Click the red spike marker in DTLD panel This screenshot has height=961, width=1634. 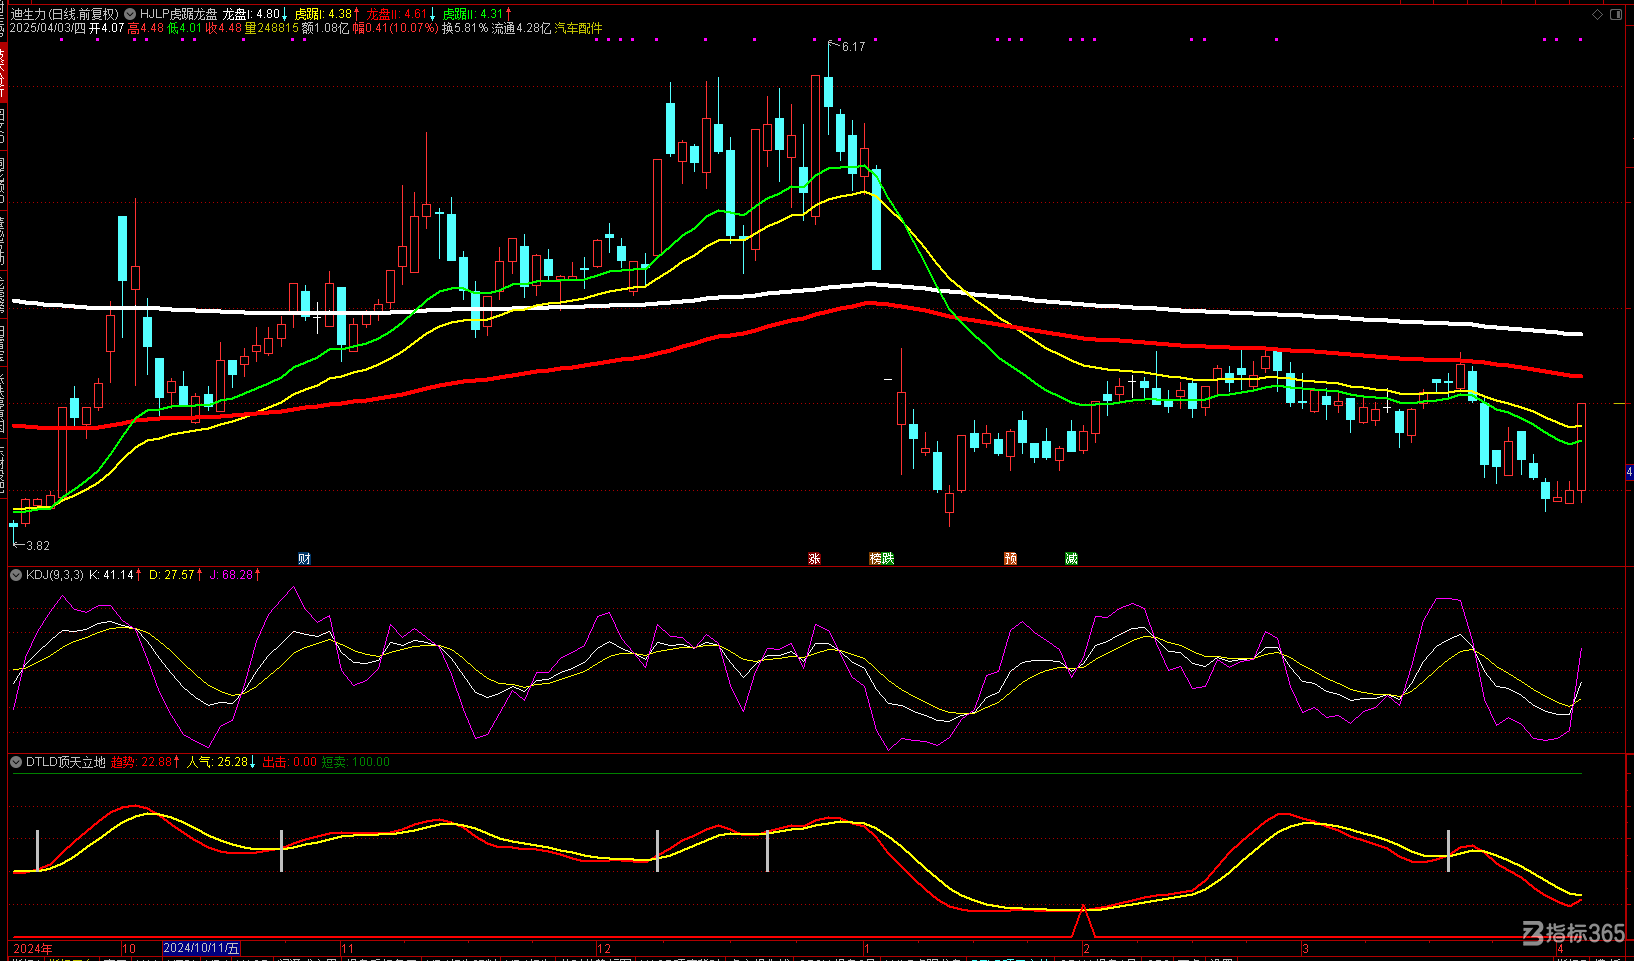pos(1083,921)
